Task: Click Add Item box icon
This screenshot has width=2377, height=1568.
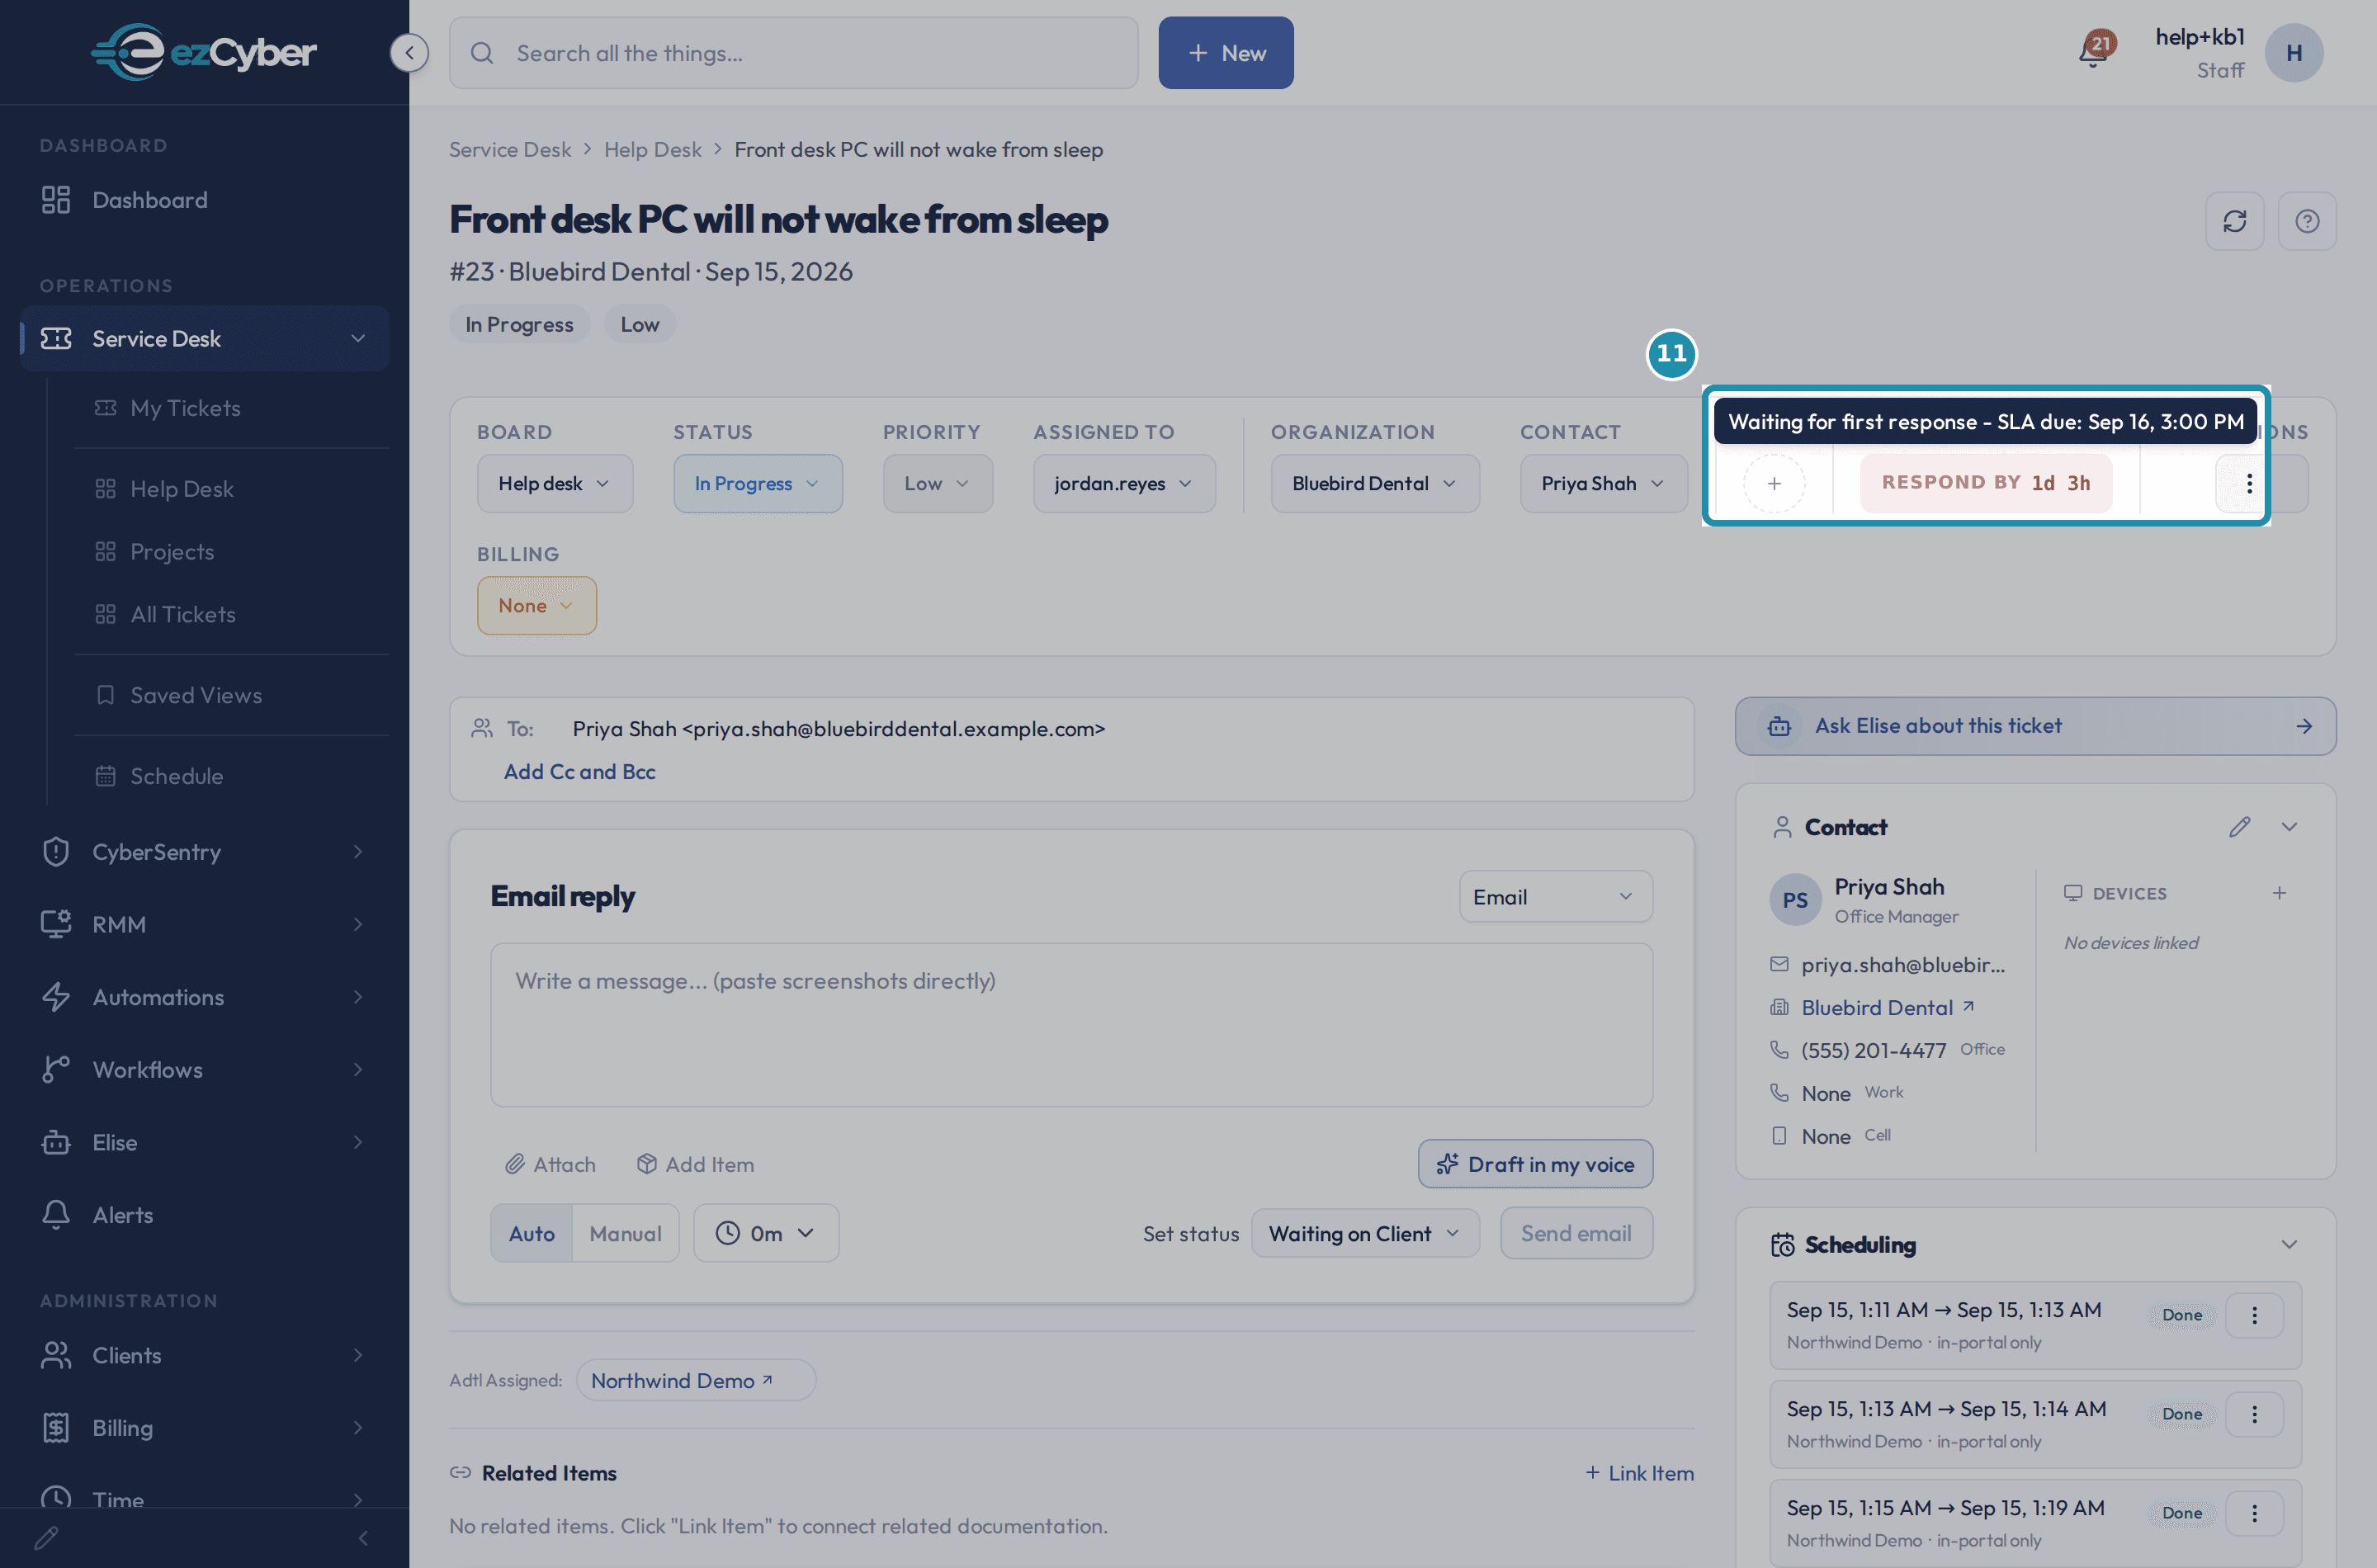Action: click(x=696, y=1164)
